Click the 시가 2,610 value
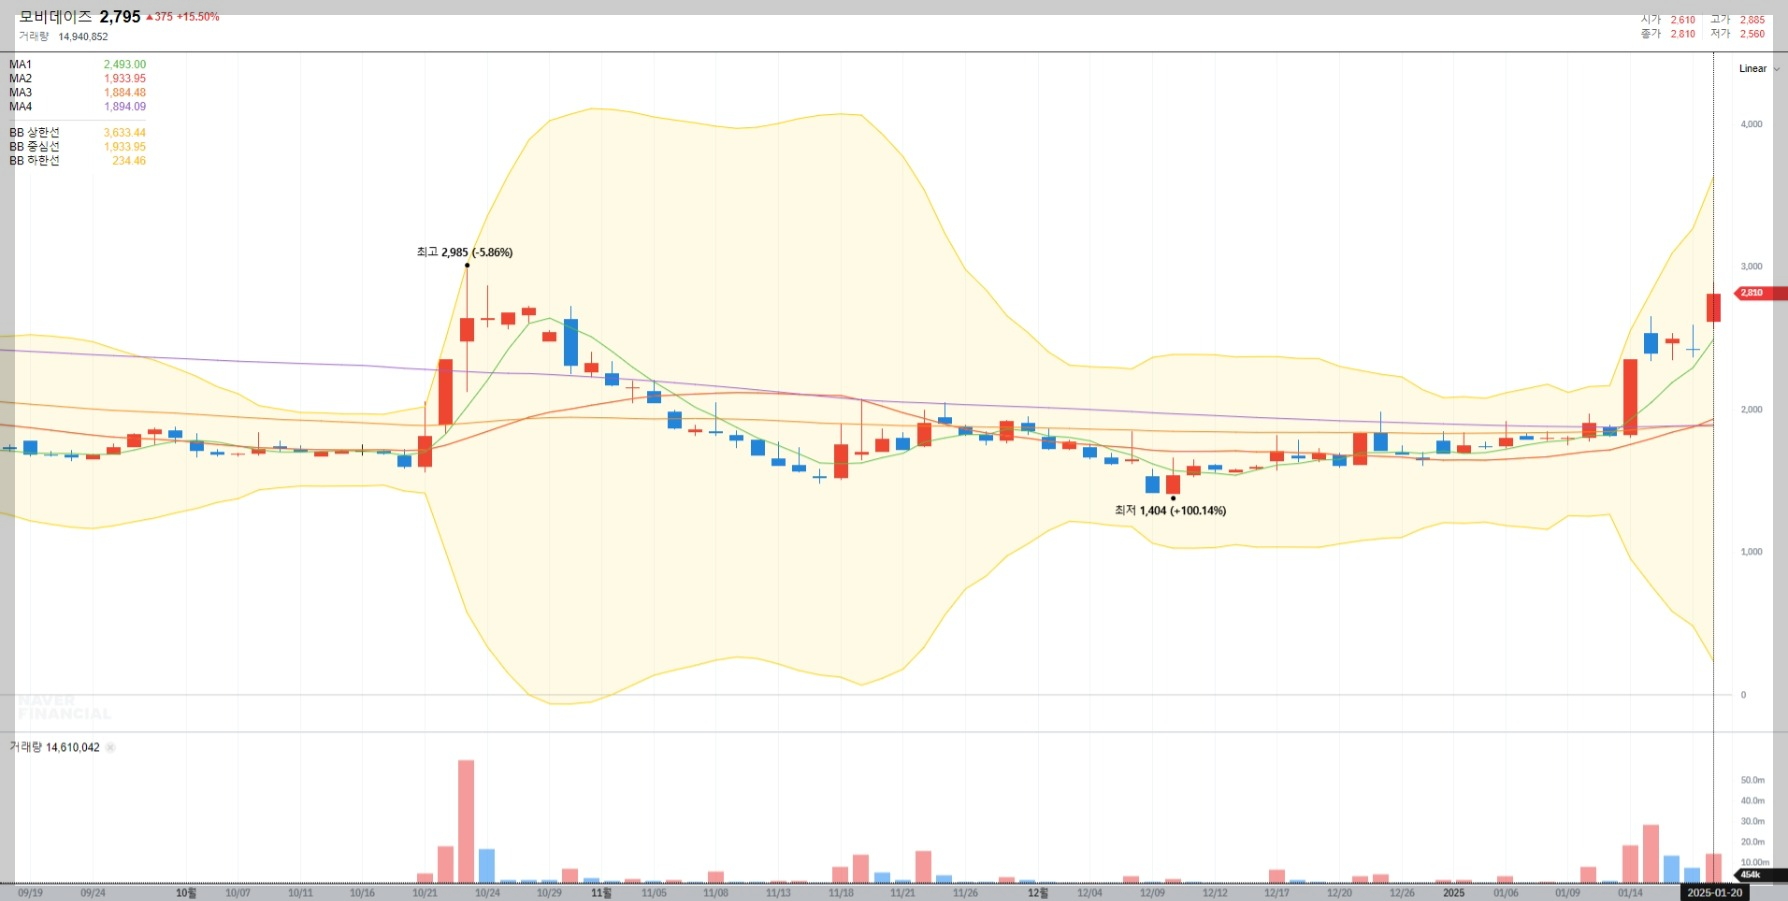 coord(1683,20)
